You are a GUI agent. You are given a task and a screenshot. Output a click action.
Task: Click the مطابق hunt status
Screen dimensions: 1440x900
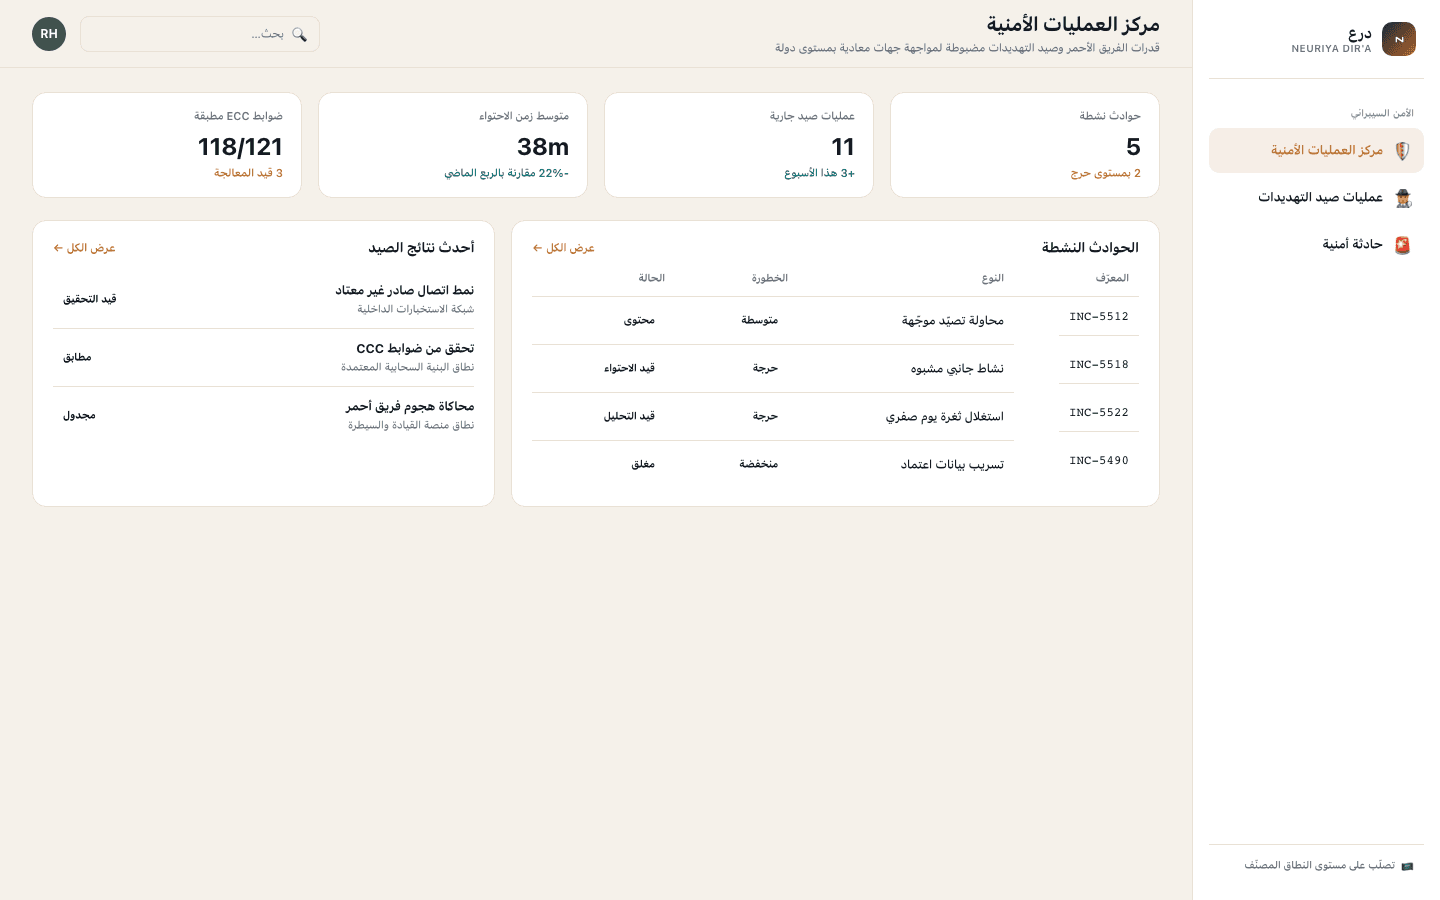[77, 357]
